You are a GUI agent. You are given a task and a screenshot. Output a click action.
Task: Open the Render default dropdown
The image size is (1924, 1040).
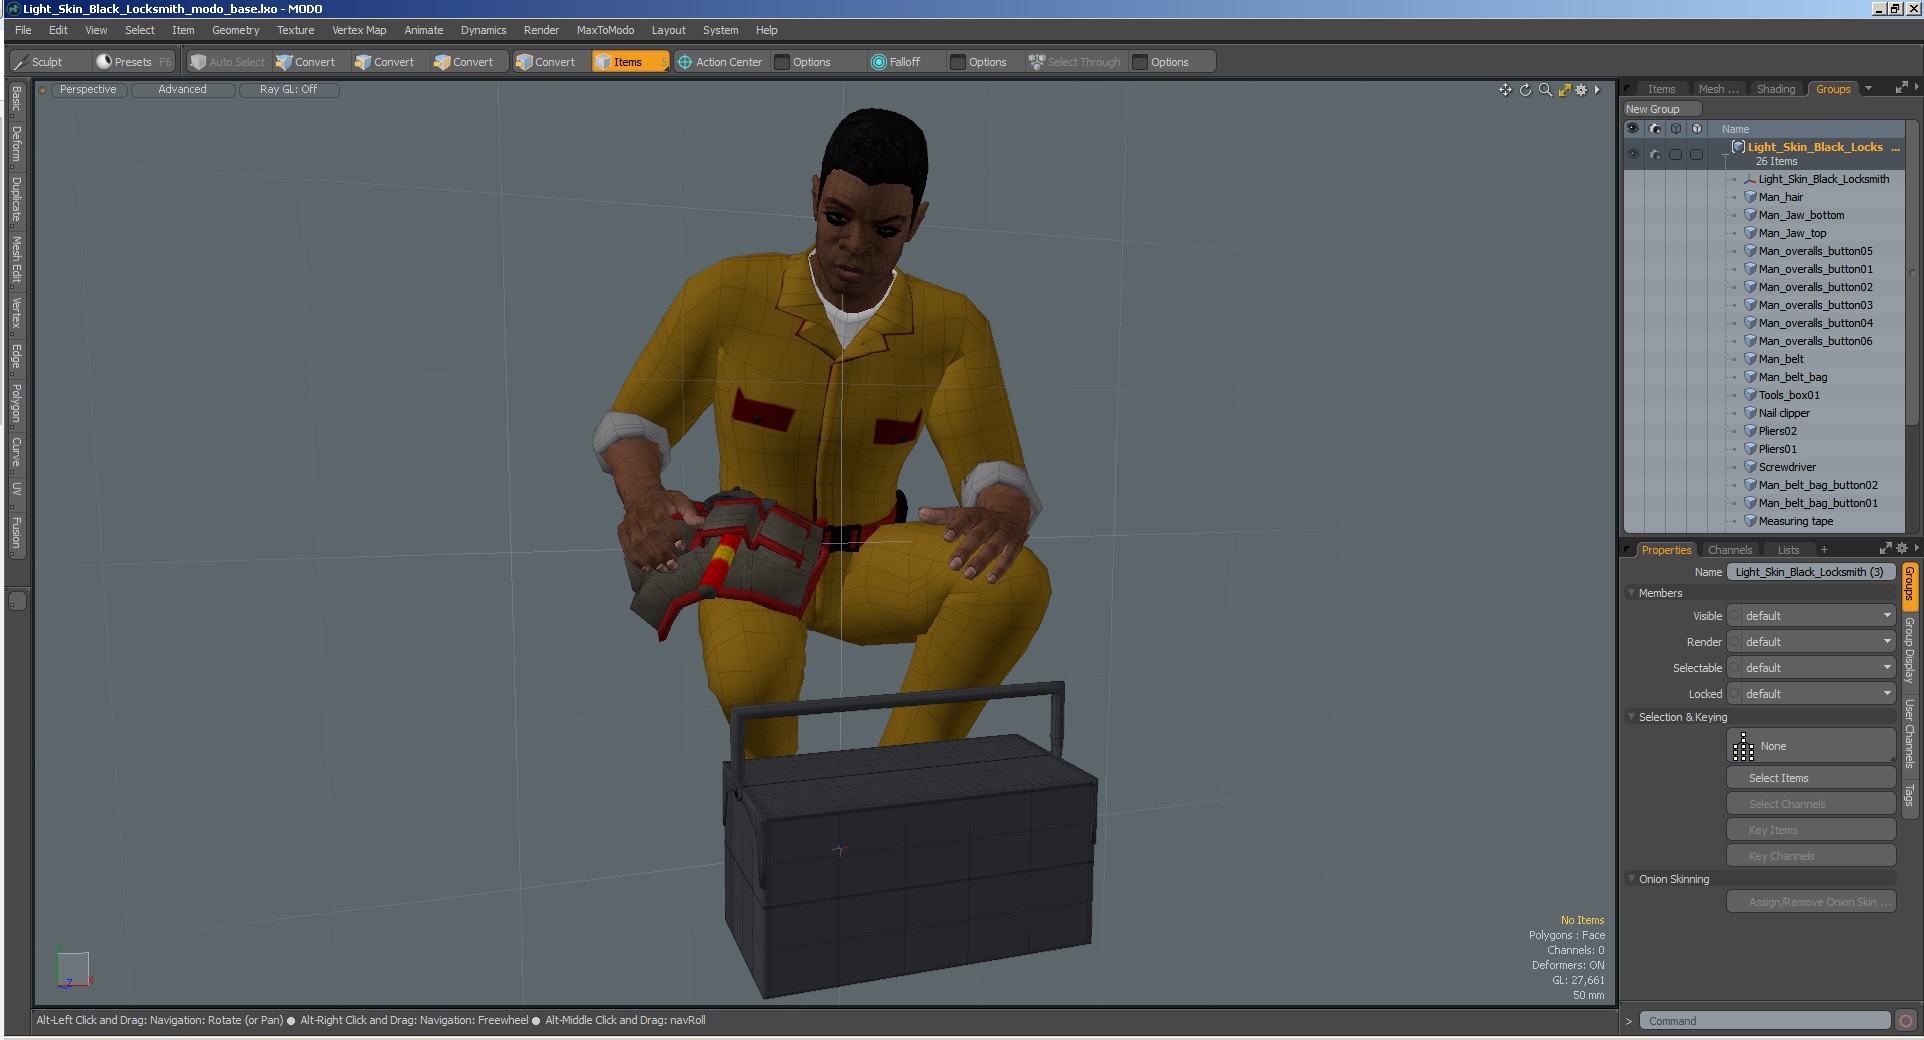(1819, 642)
